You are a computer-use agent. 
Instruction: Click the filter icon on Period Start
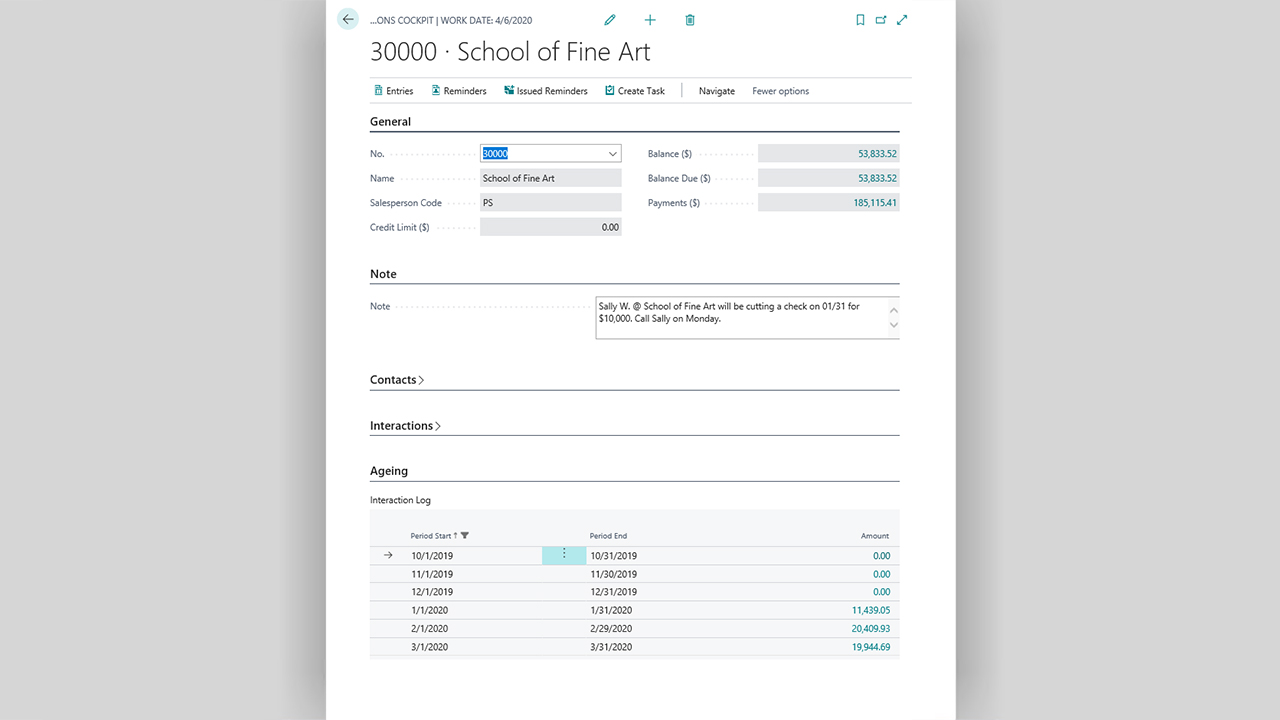pos(465,536)
